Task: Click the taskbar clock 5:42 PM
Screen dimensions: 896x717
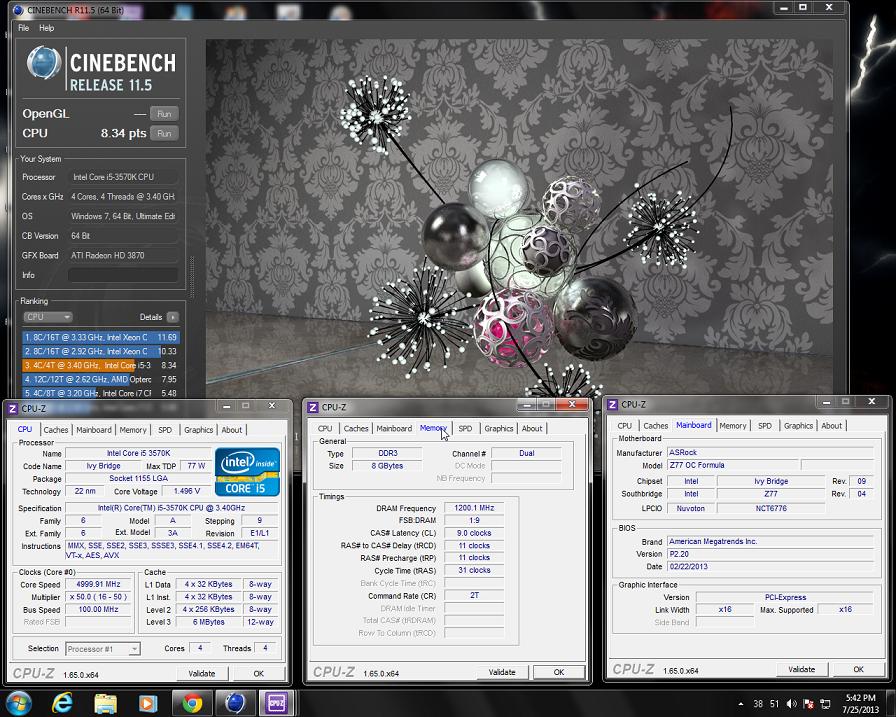Action: pos(860,698)
